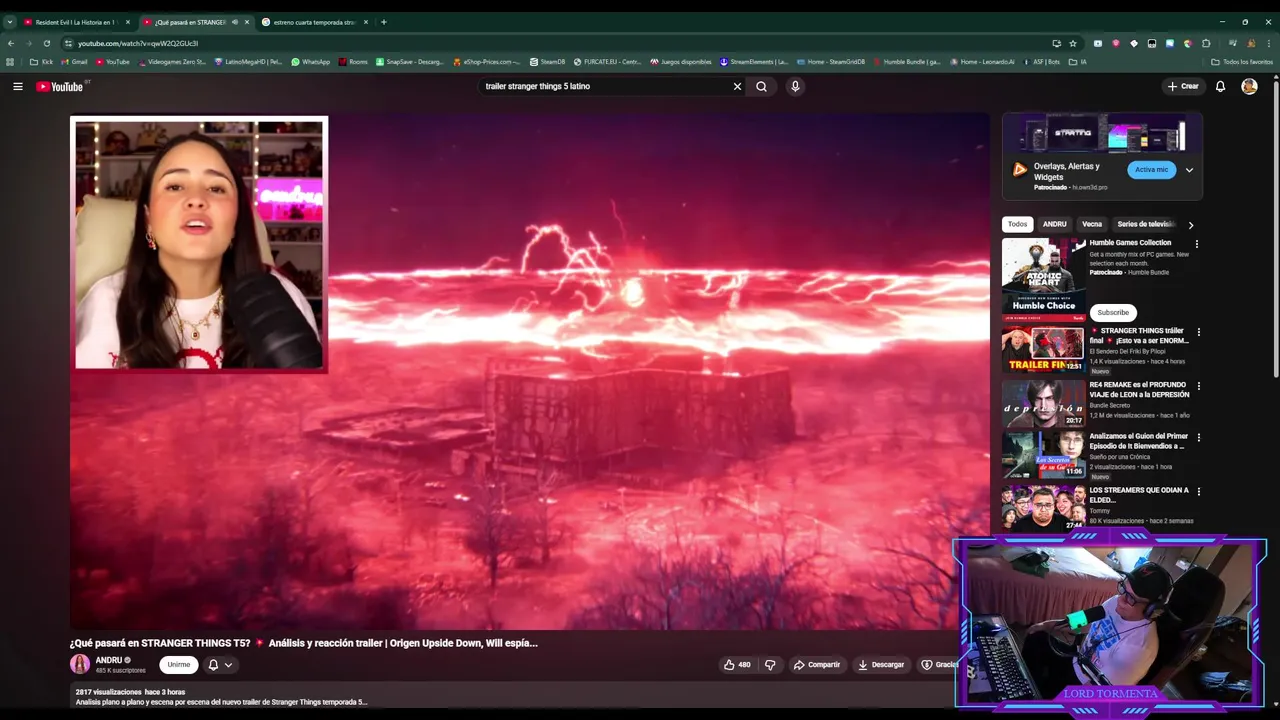Screen dimensions: 1280x720
Task: Open options for Analizamos el Guion video
Action: pos(1199,438)
